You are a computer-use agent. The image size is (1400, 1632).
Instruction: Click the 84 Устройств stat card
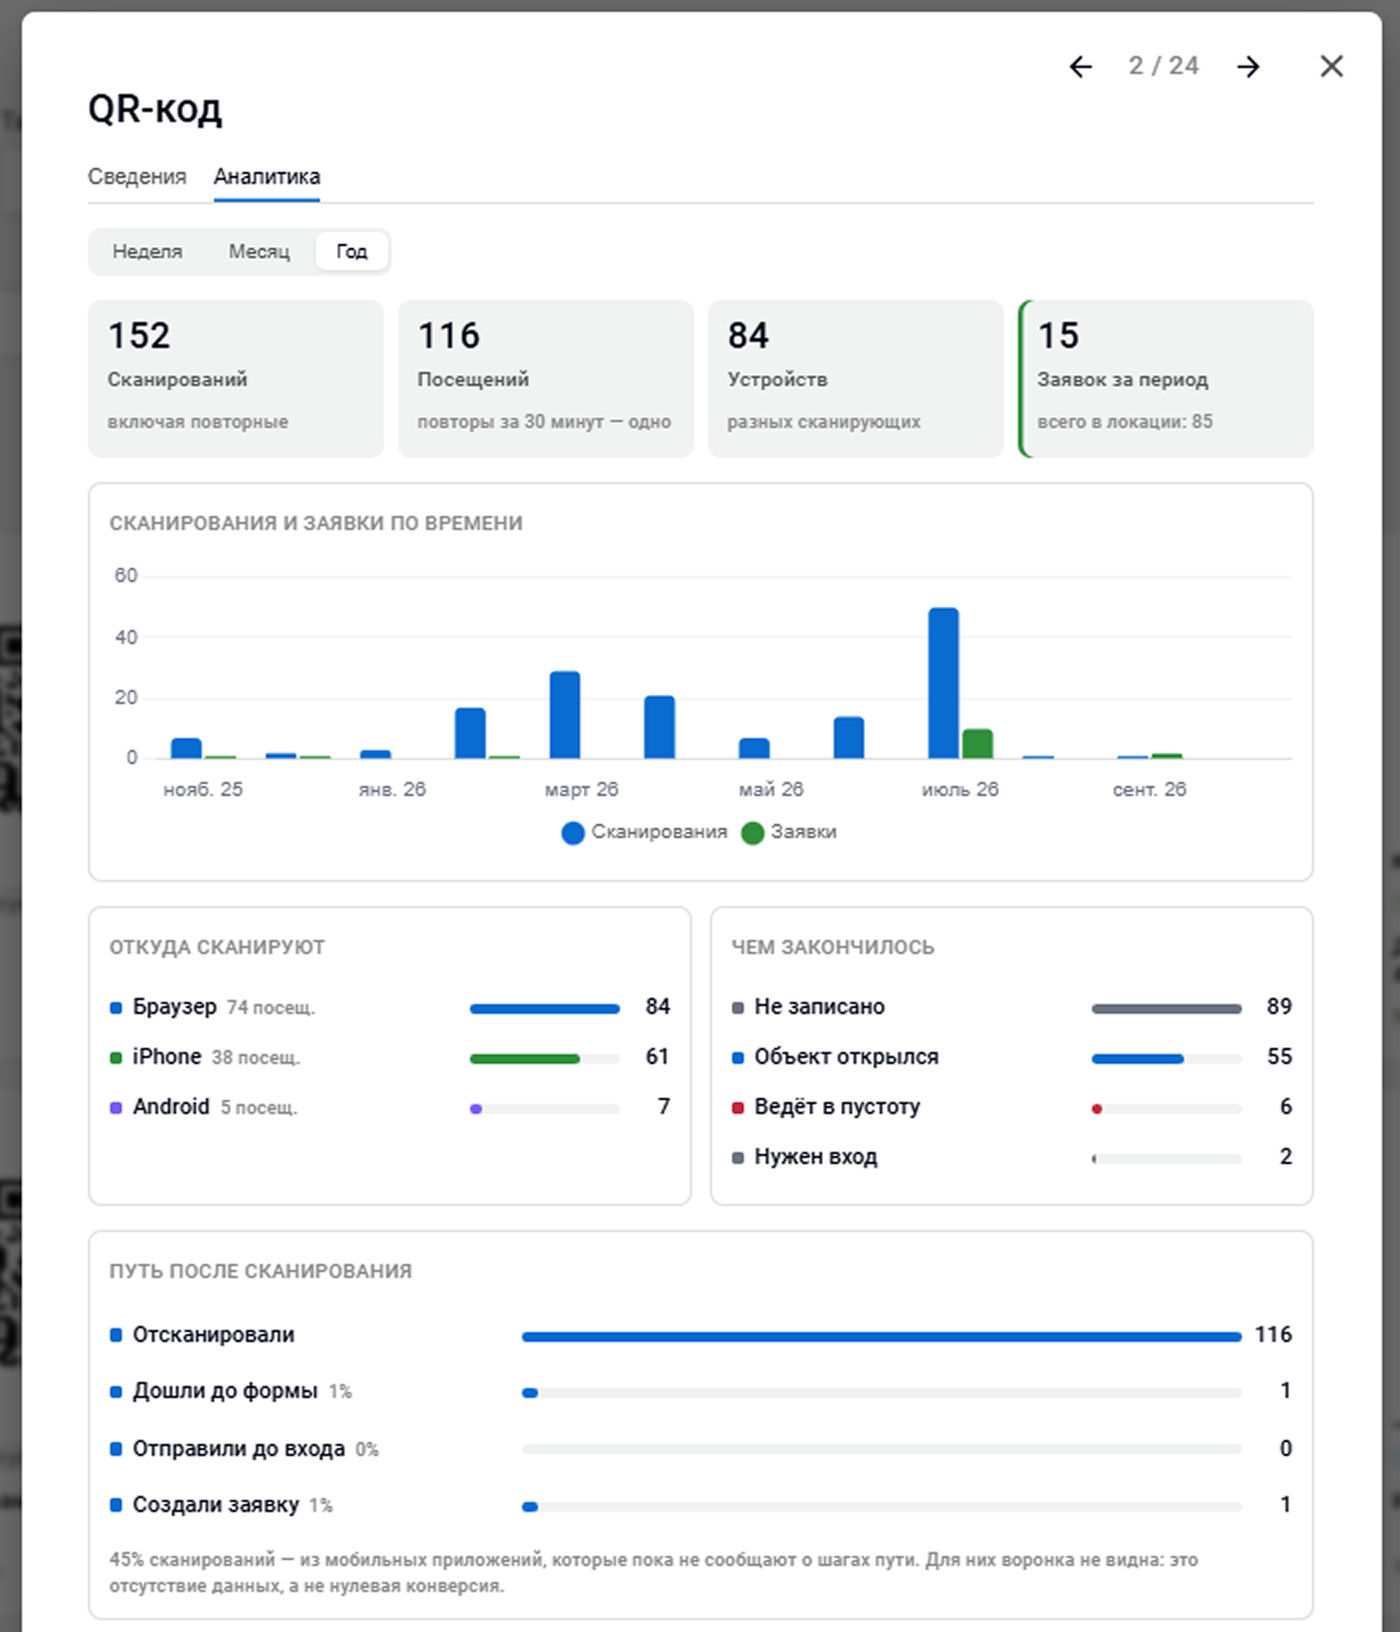tap(856, 379)
